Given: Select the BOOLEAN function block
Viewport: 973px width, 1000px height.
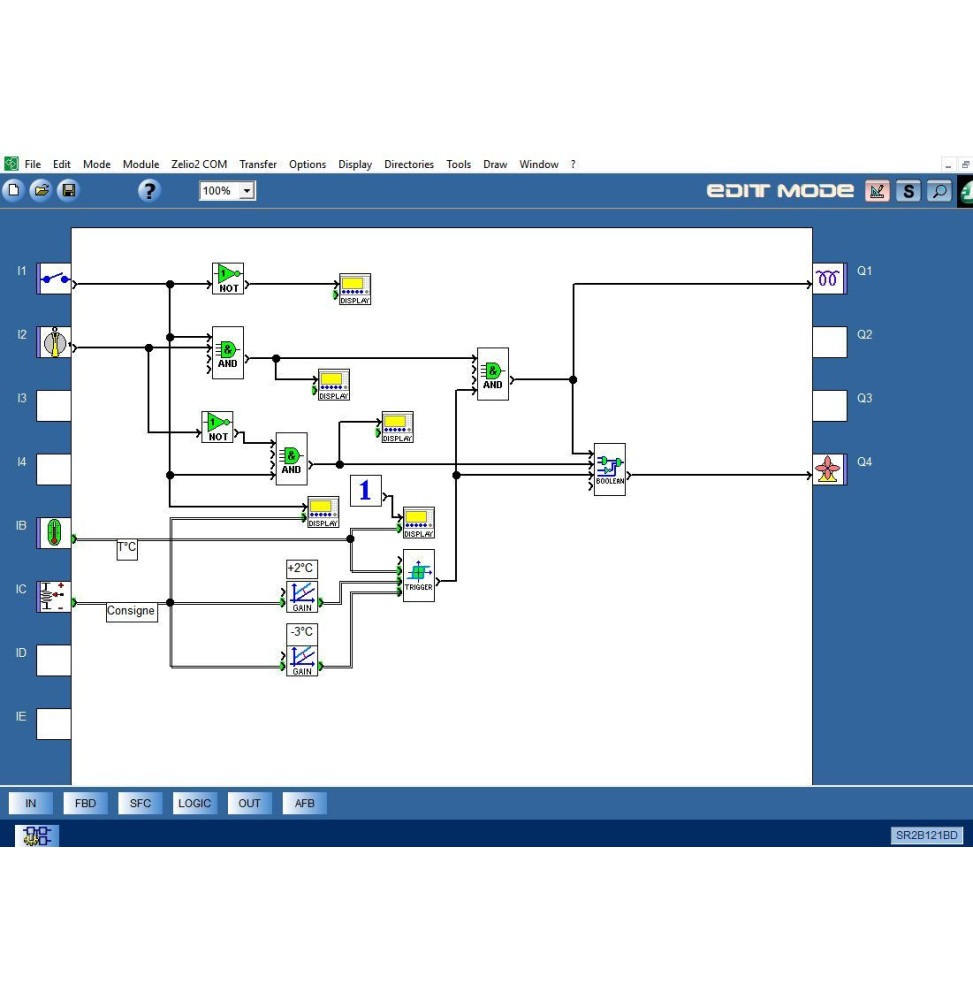Looking at the screenshot, I should click(609, 469).
